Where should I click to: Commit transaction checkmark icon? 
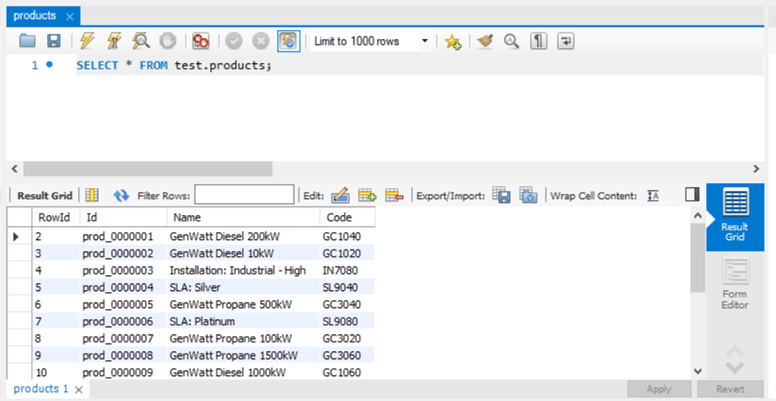[x=234, y=41]
